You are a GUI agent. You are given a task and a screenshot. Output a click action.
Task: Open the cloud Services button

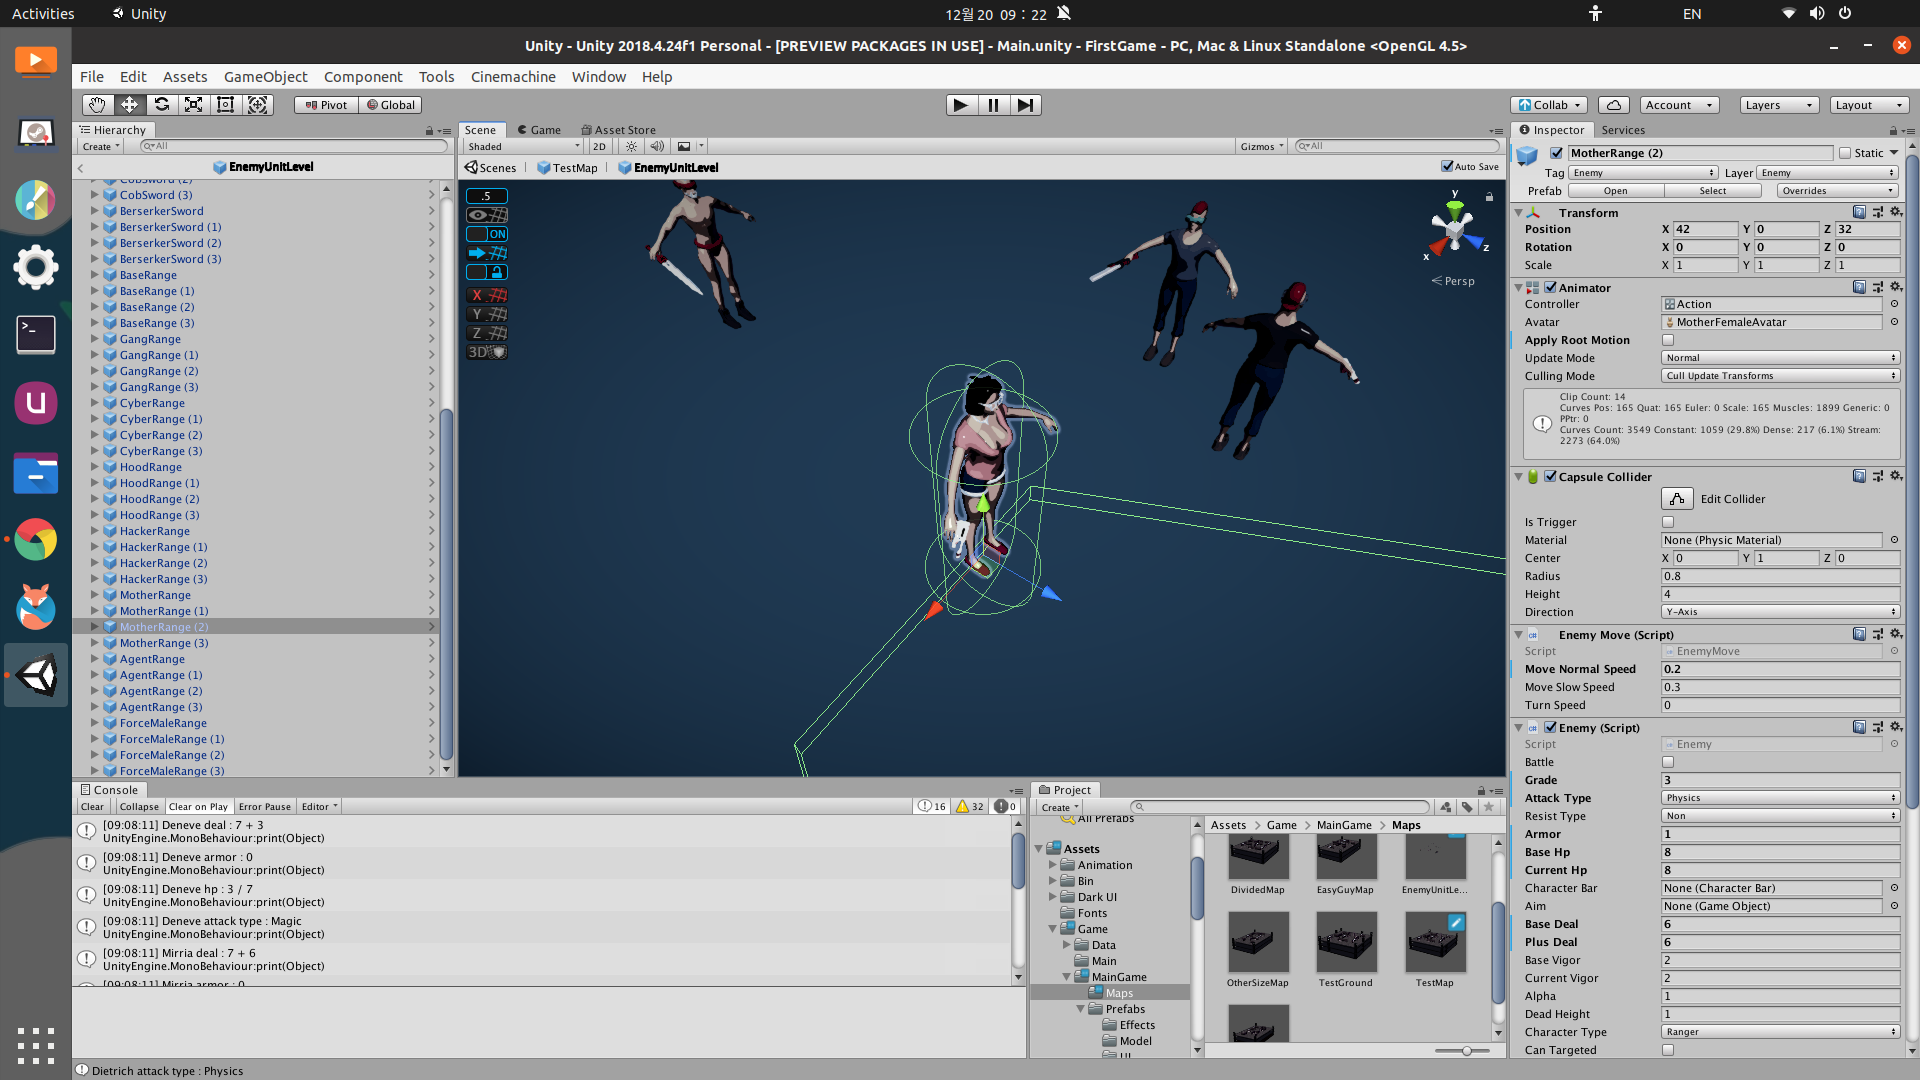[x=1614, y=105]
